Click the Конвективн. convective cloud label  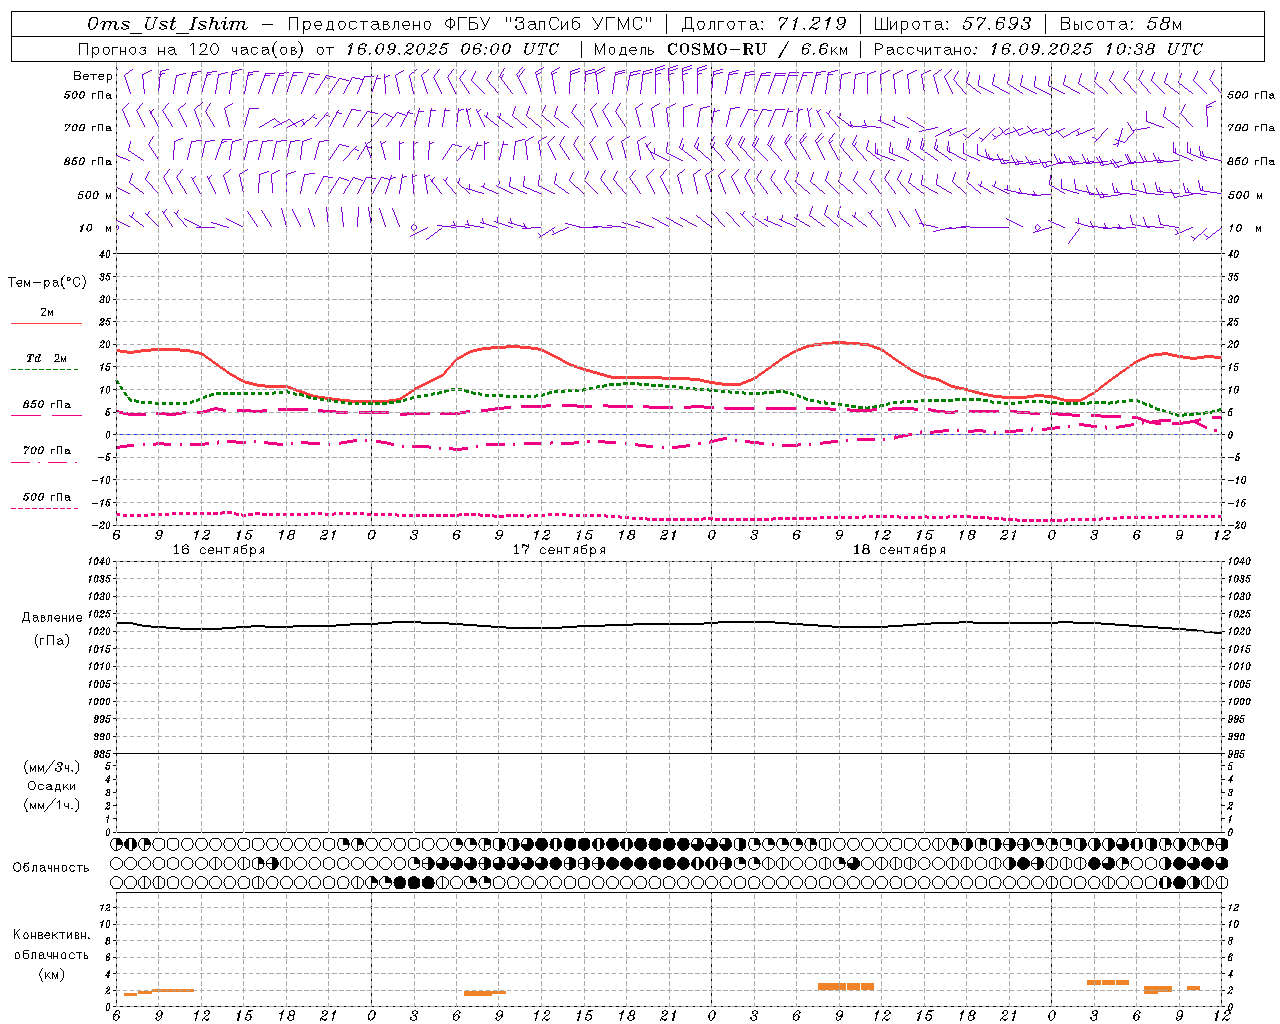pyautogui.click(x=51, y=935)
